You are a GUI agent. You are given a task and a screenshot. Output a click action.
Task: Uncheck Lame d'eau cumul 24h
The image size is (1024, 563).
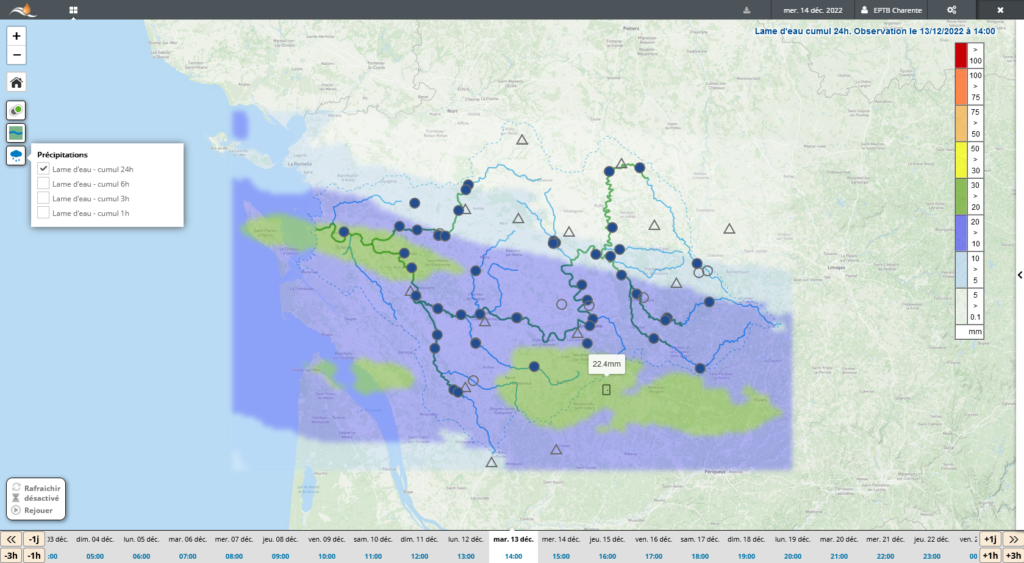click(x=43, y=169)
